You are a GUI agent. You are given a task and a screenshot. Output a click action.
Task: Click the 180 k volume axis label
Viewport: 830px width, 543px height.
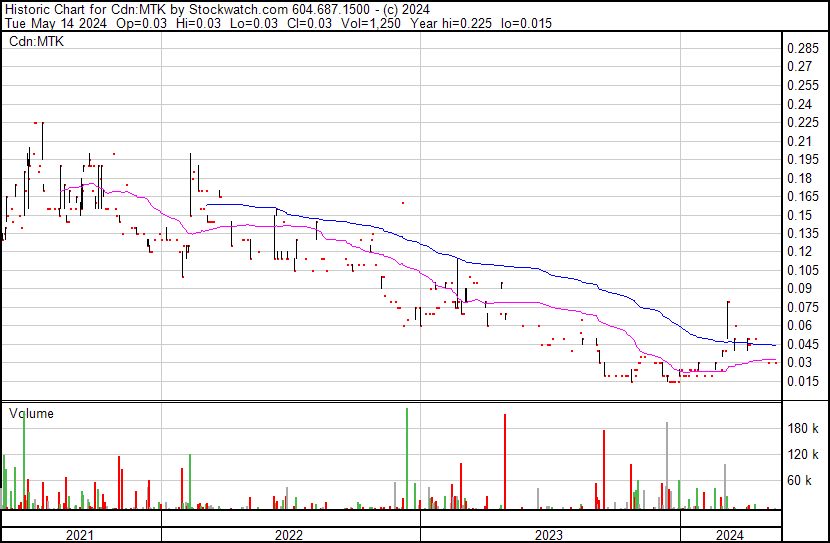click(802, 428)
